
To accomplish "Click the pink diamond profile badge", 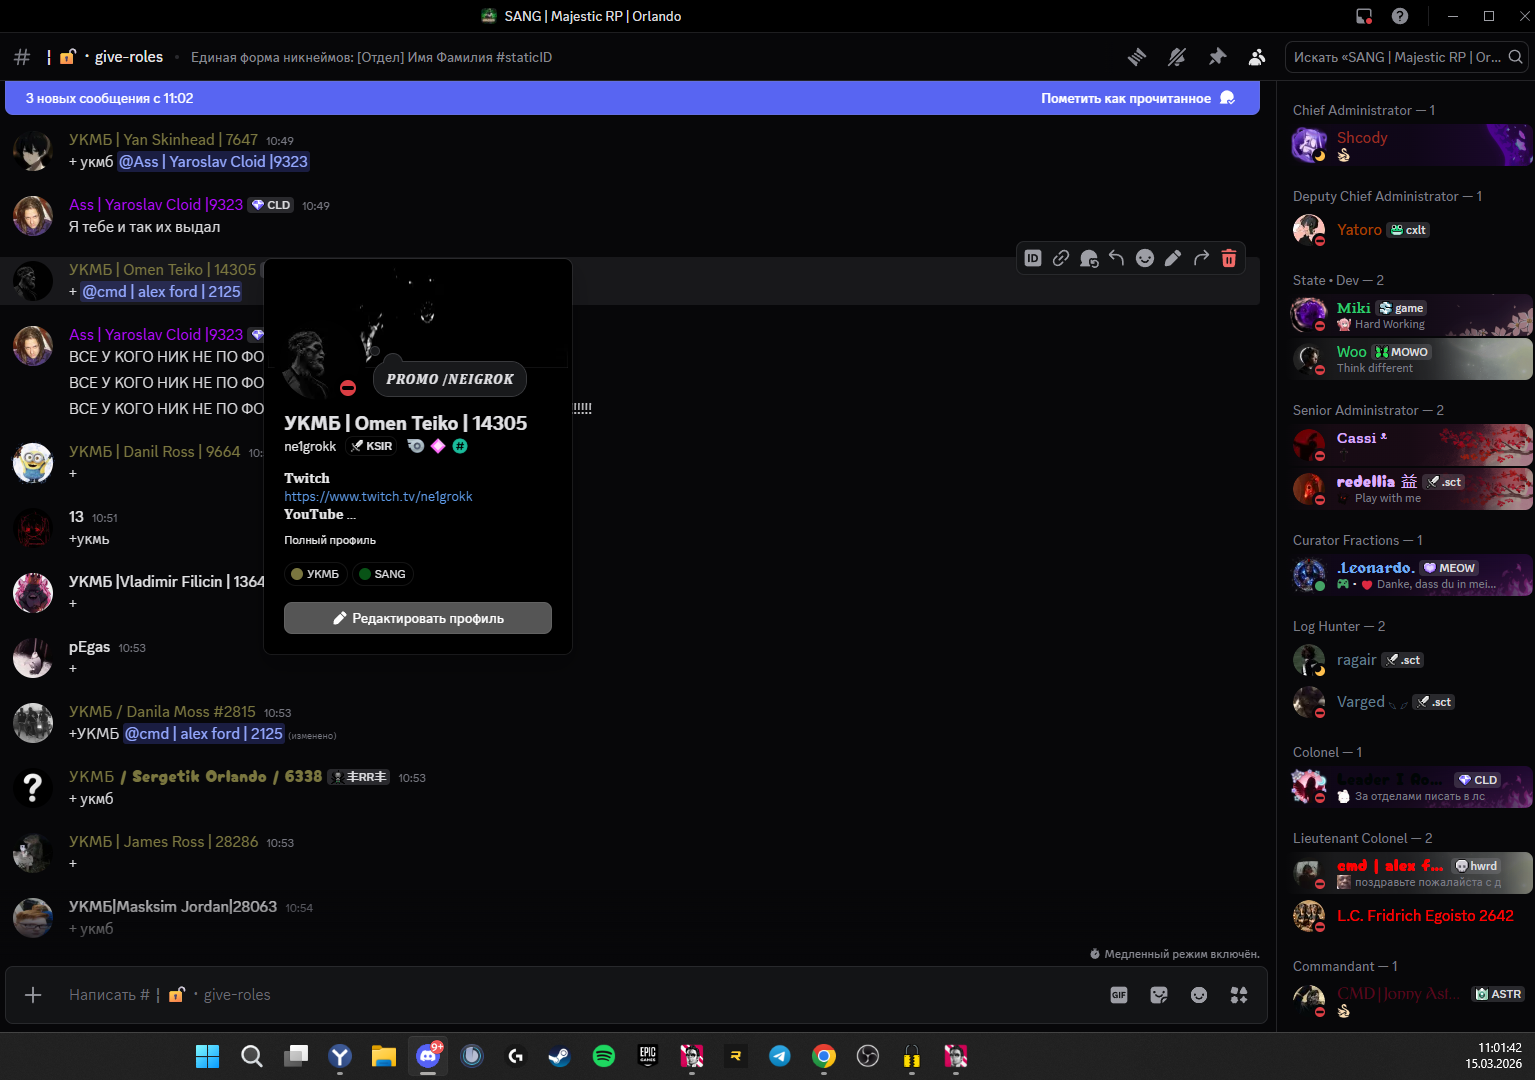I will 438,446.
